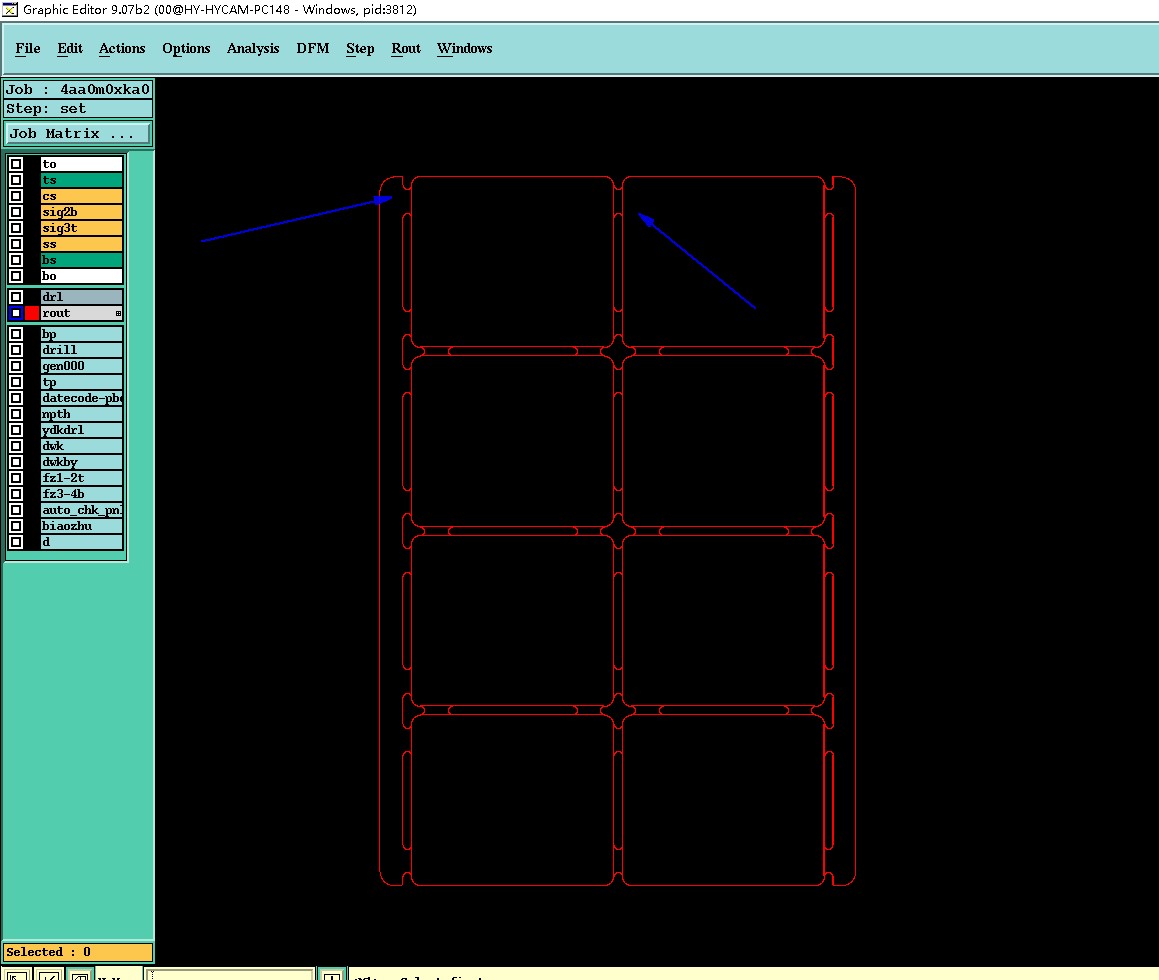Select the to layer name
The width and height of the screenshot is (1159, 980).
click(x=81, y=164)
